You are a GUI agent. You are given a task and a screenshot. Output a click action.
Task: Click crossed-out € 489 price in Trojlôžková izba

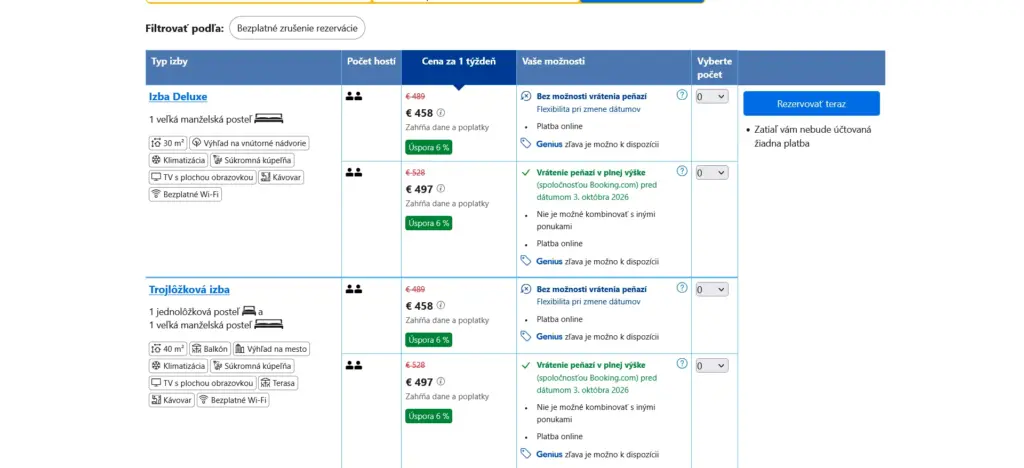click(x=415, y=289)
